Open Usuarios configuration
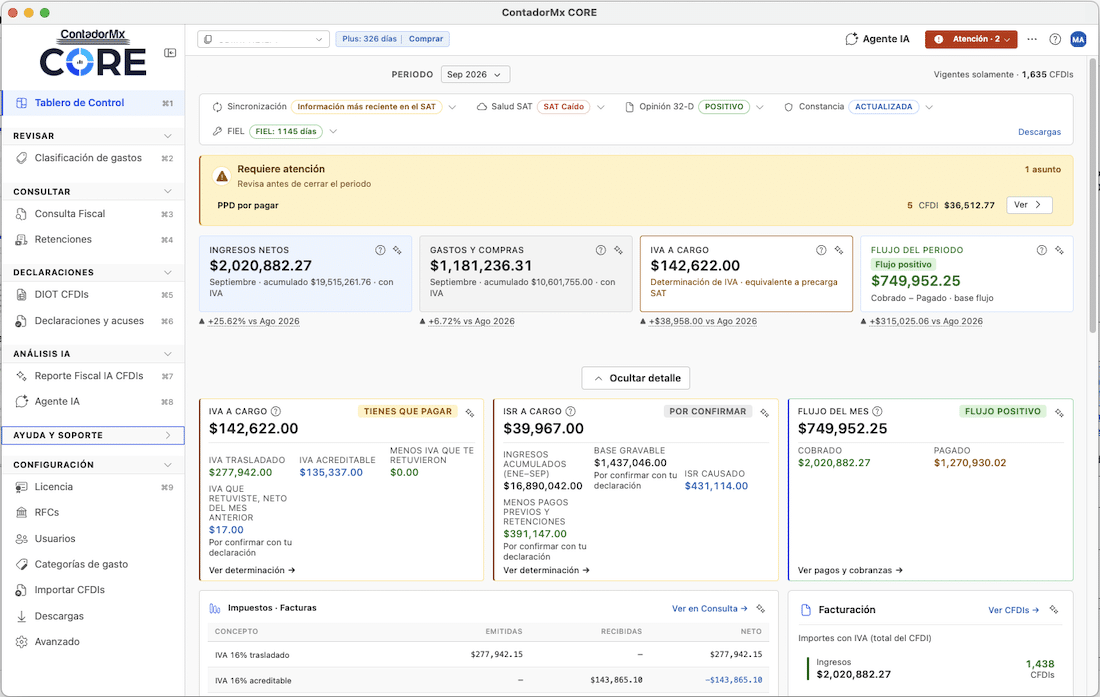Image resolution: width=1100 pixels, height=697 pixels. [93, 539]
